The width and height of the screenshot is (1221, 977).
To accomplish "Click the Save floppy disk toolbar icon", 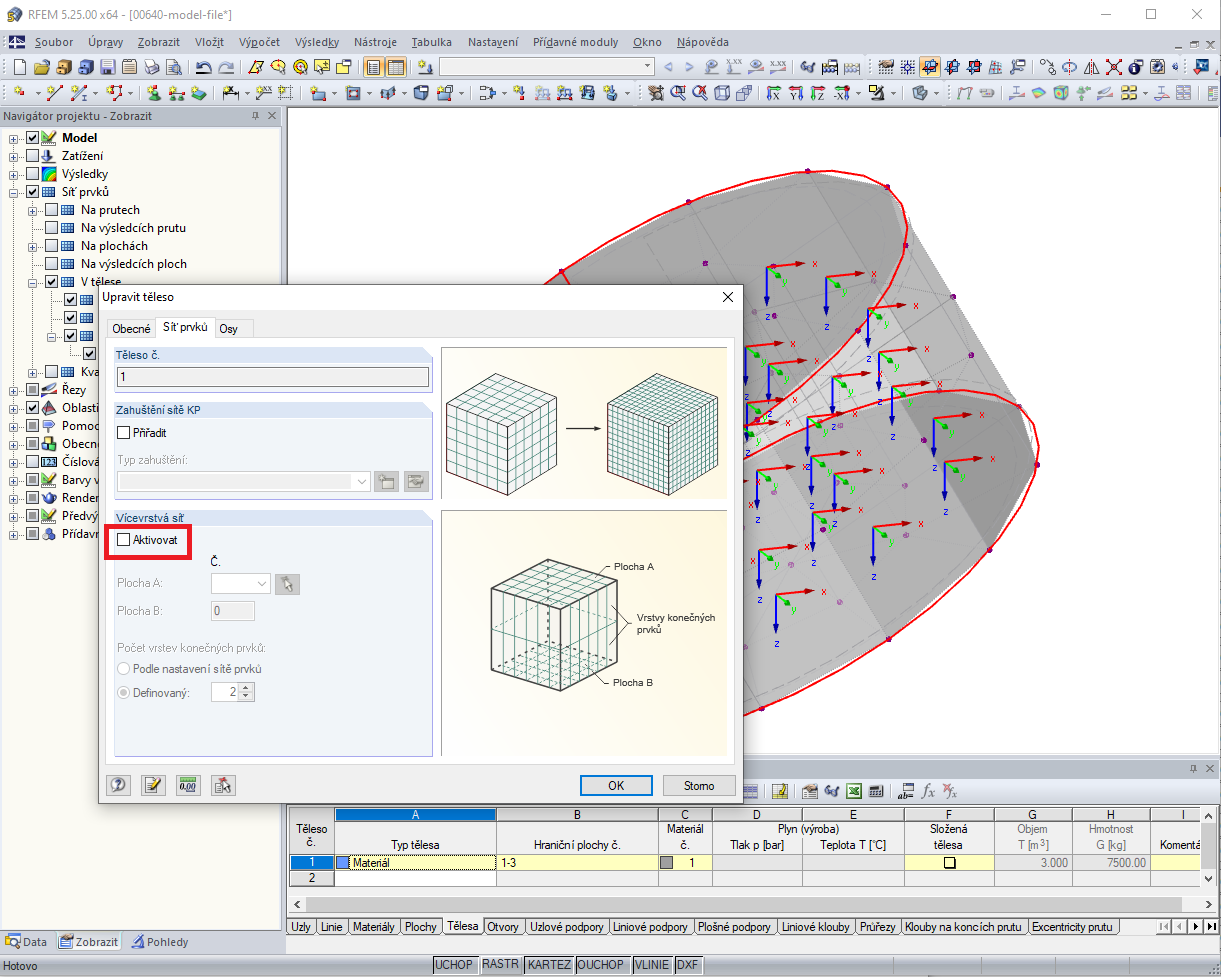I will (x=108, y=67).
